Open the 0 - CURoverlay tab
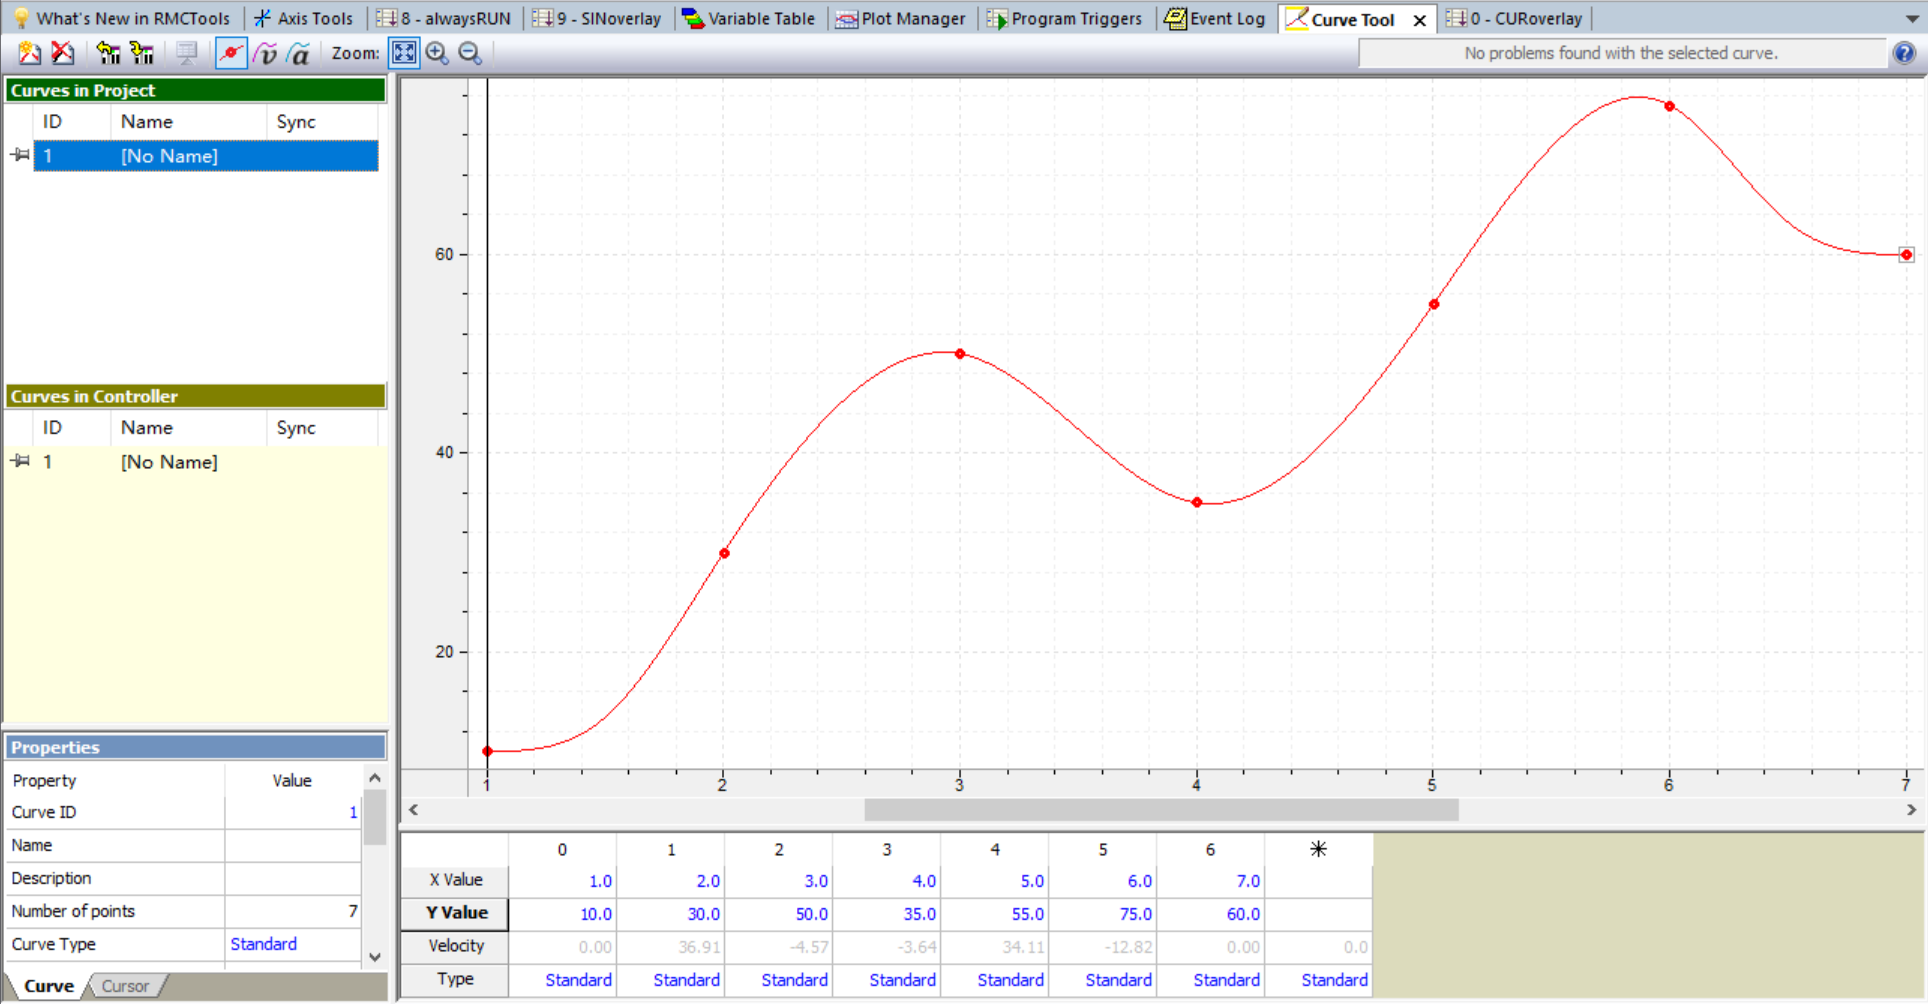Image resolution: width=1928 pixels, height=1004 pixels. (1514, 18)
